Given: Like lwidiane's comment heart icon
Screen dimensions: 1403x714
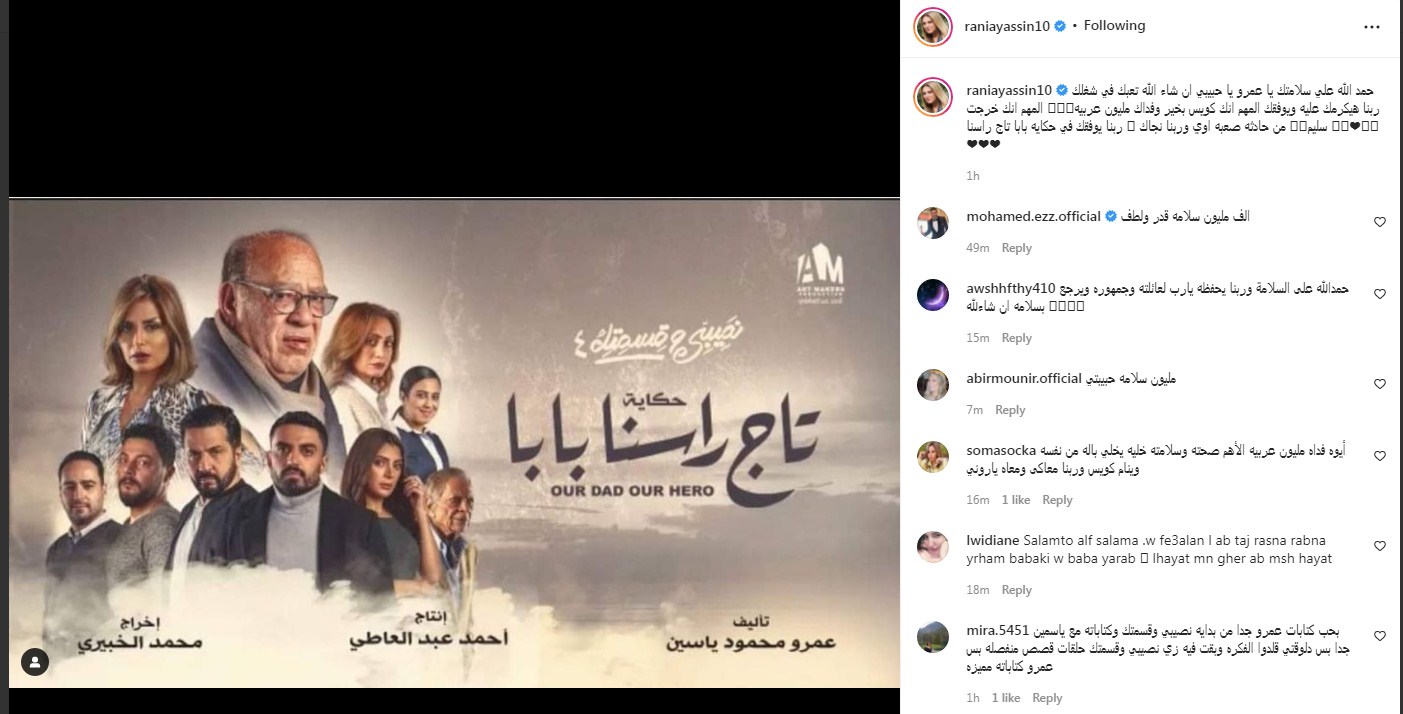Looking at the screenshot, I should [1380, 546].
